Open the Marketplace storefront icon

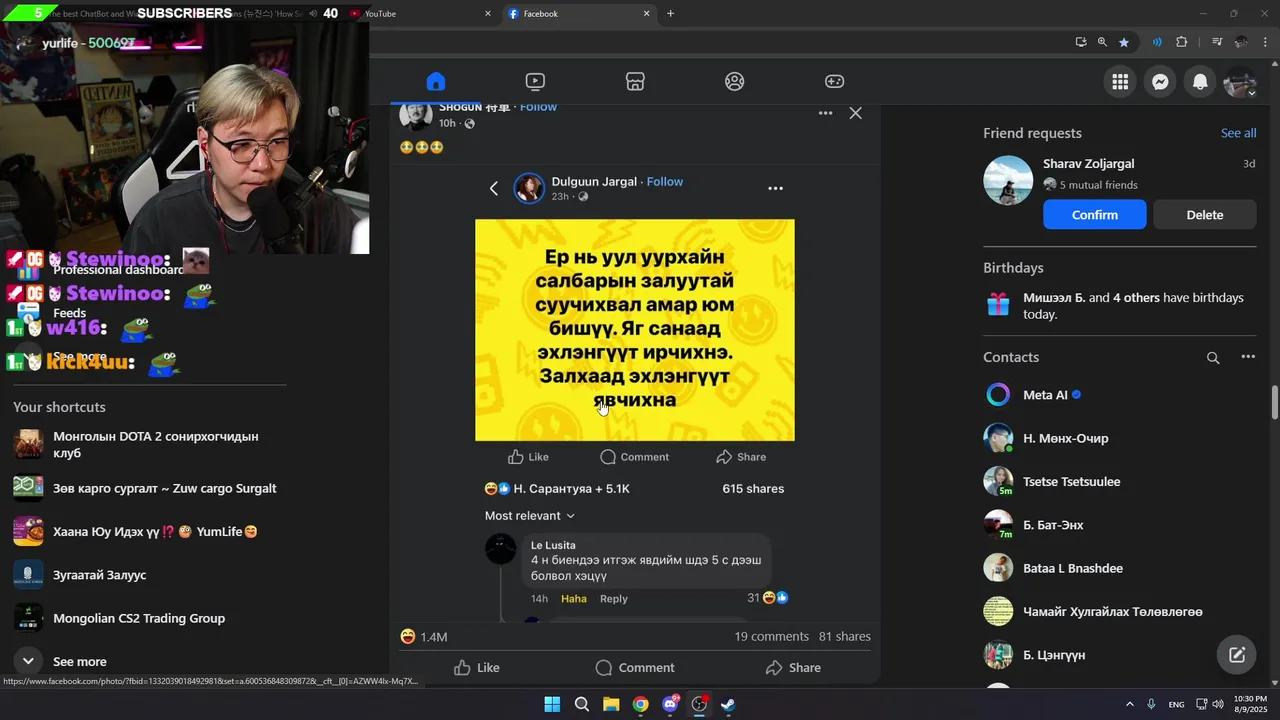coord(635,82)
